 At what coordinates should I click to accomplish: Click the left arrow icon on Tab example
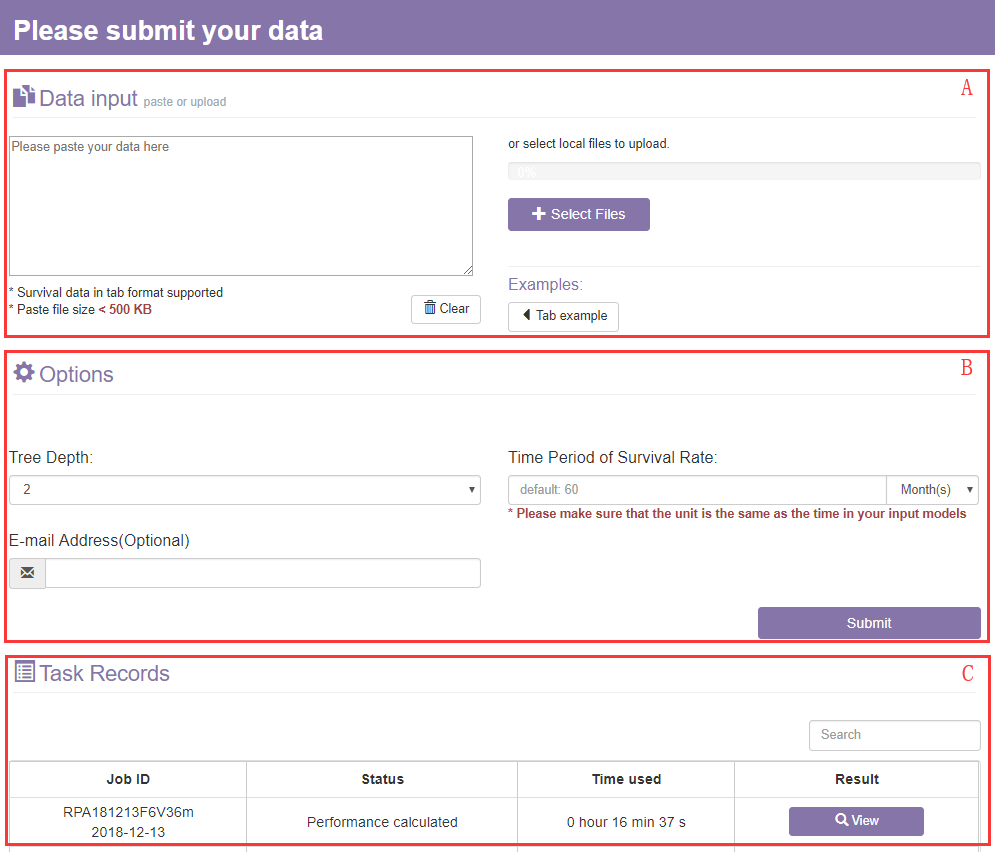pyautogui.click(x=526, y=315)
